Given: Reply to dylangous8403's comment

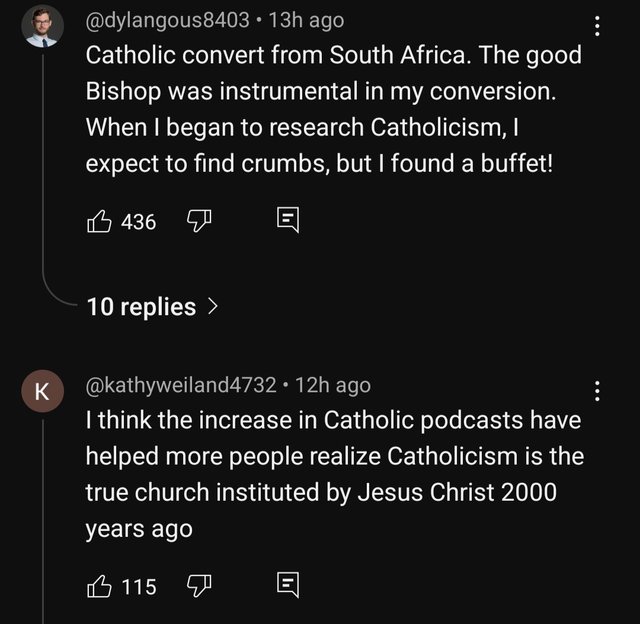Looking at the screenshot, I should pos(285,221).
